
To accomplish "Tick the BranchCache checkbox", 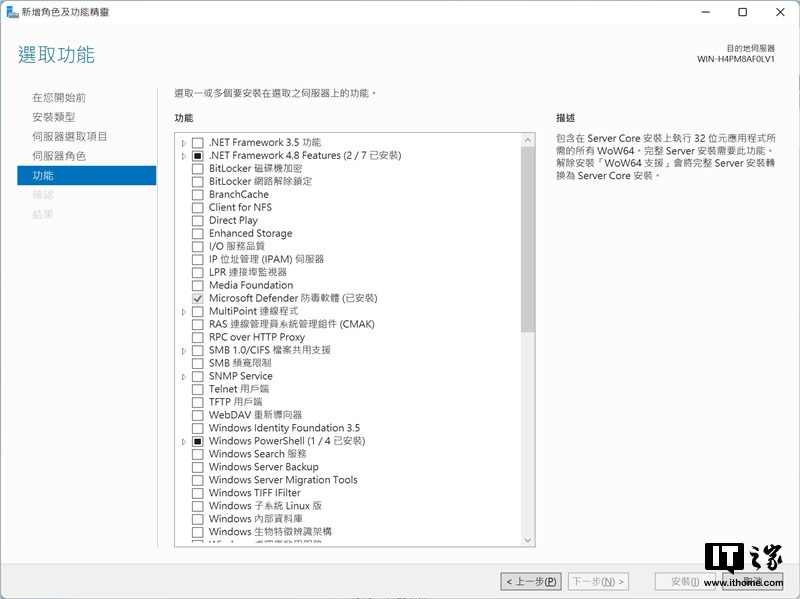I will tap(197, 195).
